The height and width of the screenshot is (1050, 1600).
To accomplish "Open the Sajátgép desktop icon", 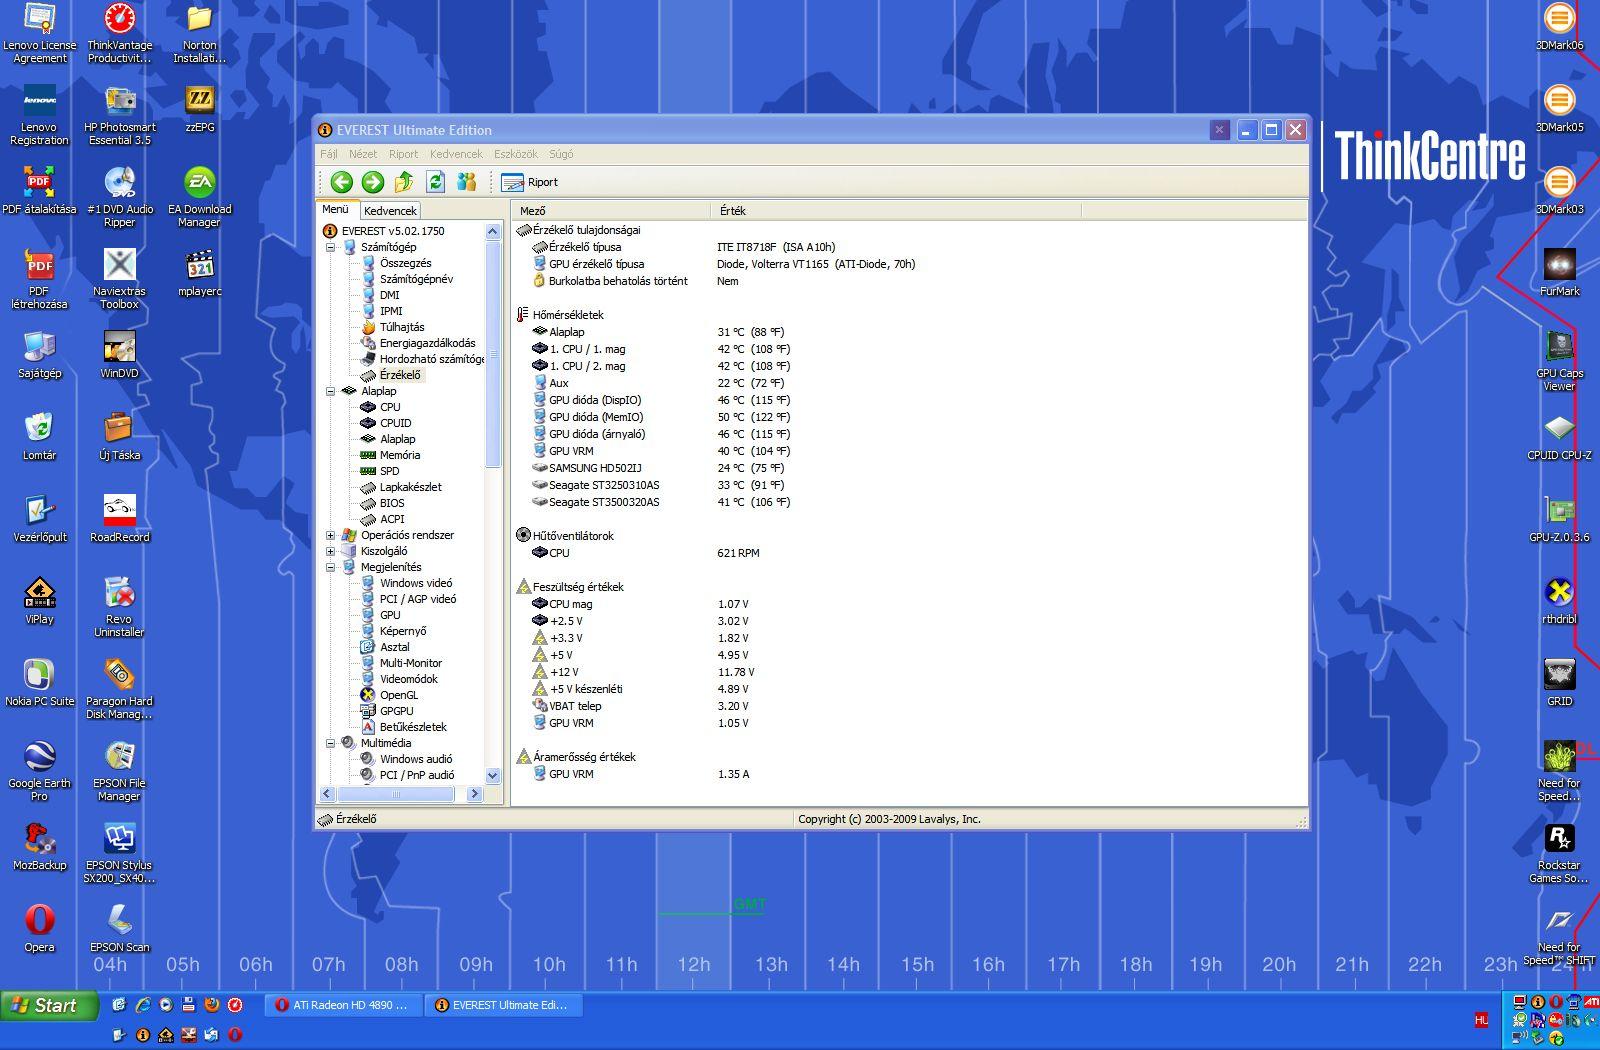I will point(40,354).
